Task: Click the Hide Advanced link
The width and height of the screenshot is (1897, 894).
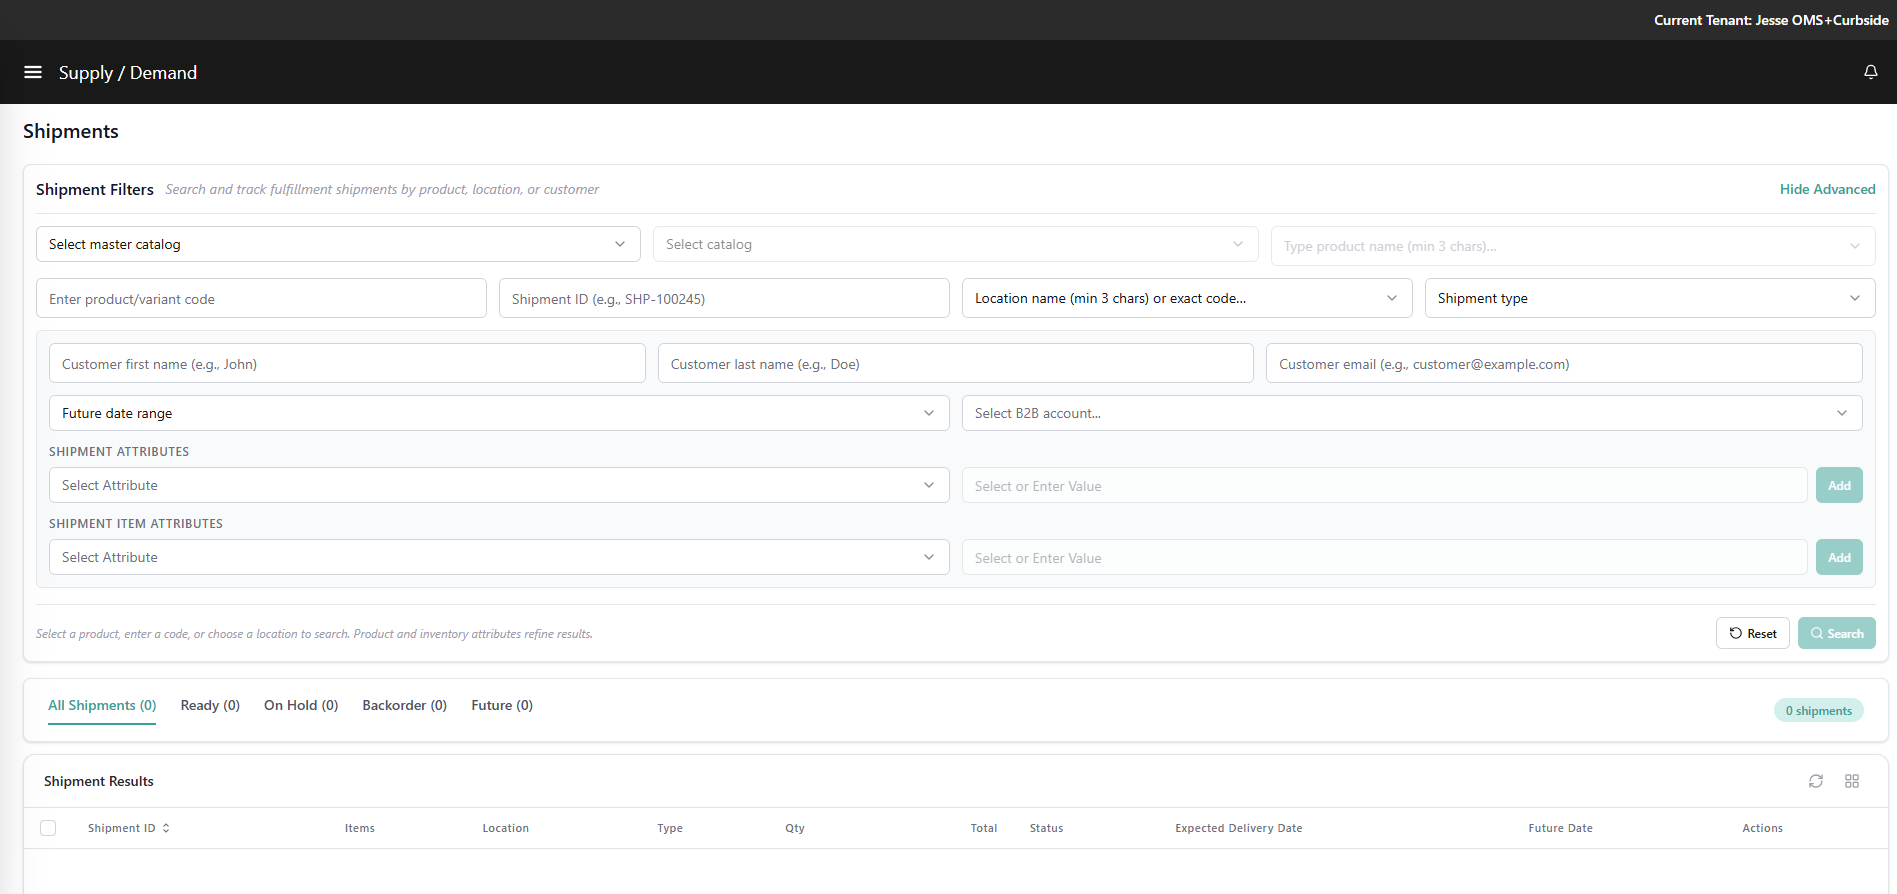Action: point(1827,189)
